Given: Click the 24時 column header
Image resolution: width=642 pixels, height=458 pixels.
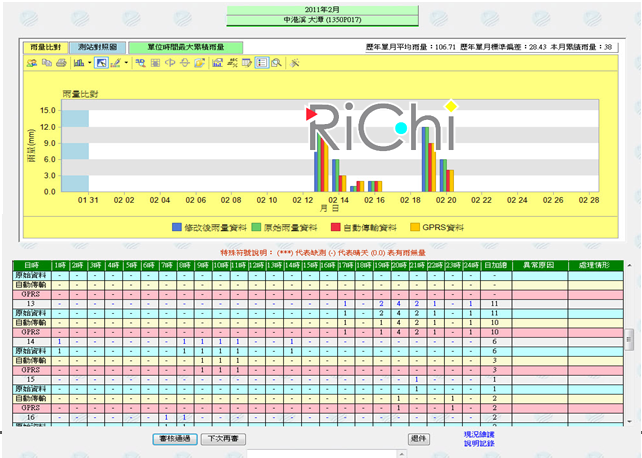Looking at the screenshot, I should [x=471, y=266].
